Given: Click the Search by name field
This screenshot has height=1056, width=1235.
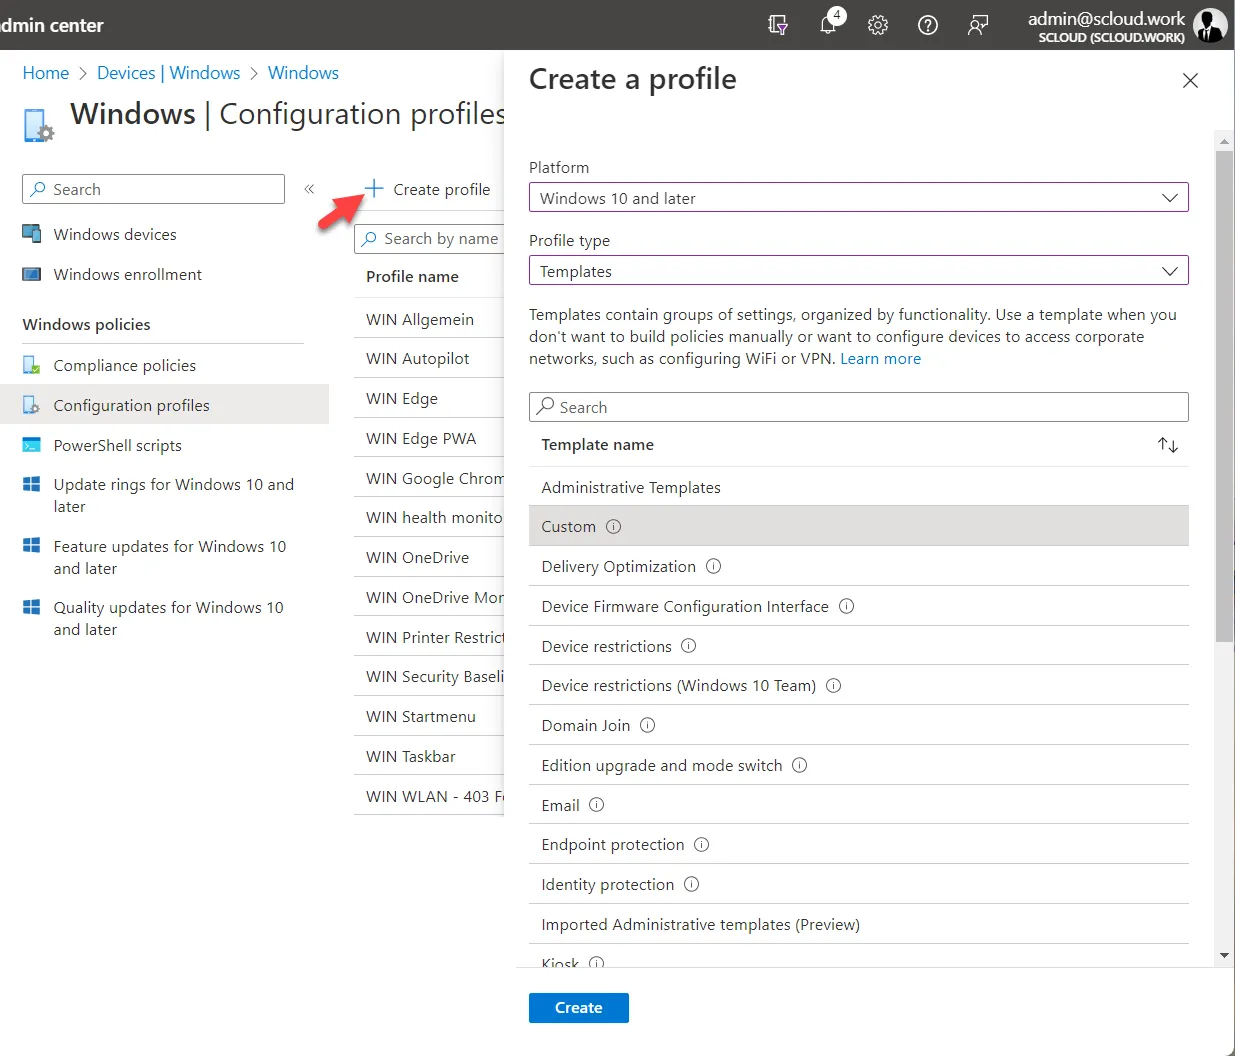Looking at the screenshot, I should pyautogui.click(x=429, y=239).
